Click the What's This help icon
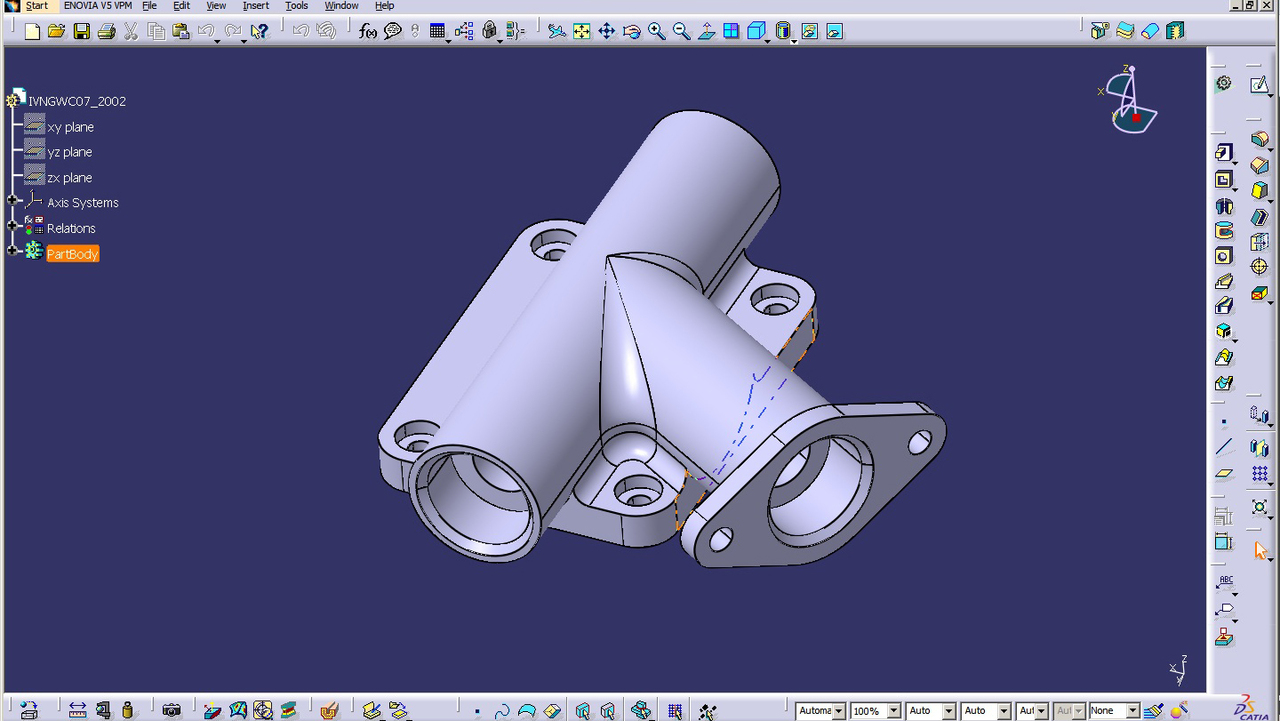Image resolution: width=1280 pixels, height=721 pixels. [x=259, y=32]
